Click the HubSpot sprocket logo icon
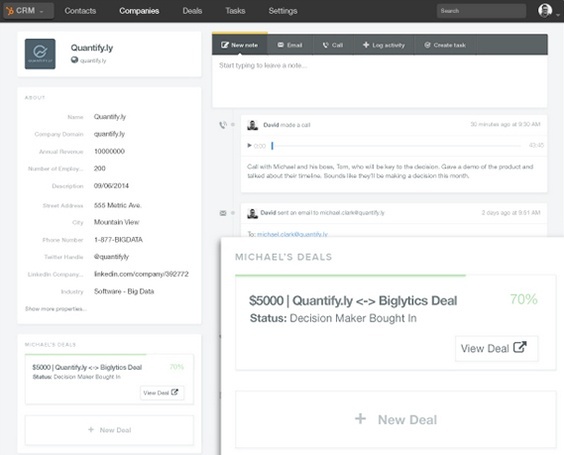The image size is (564, 455). pyautogui.click(x=10, y=11)
